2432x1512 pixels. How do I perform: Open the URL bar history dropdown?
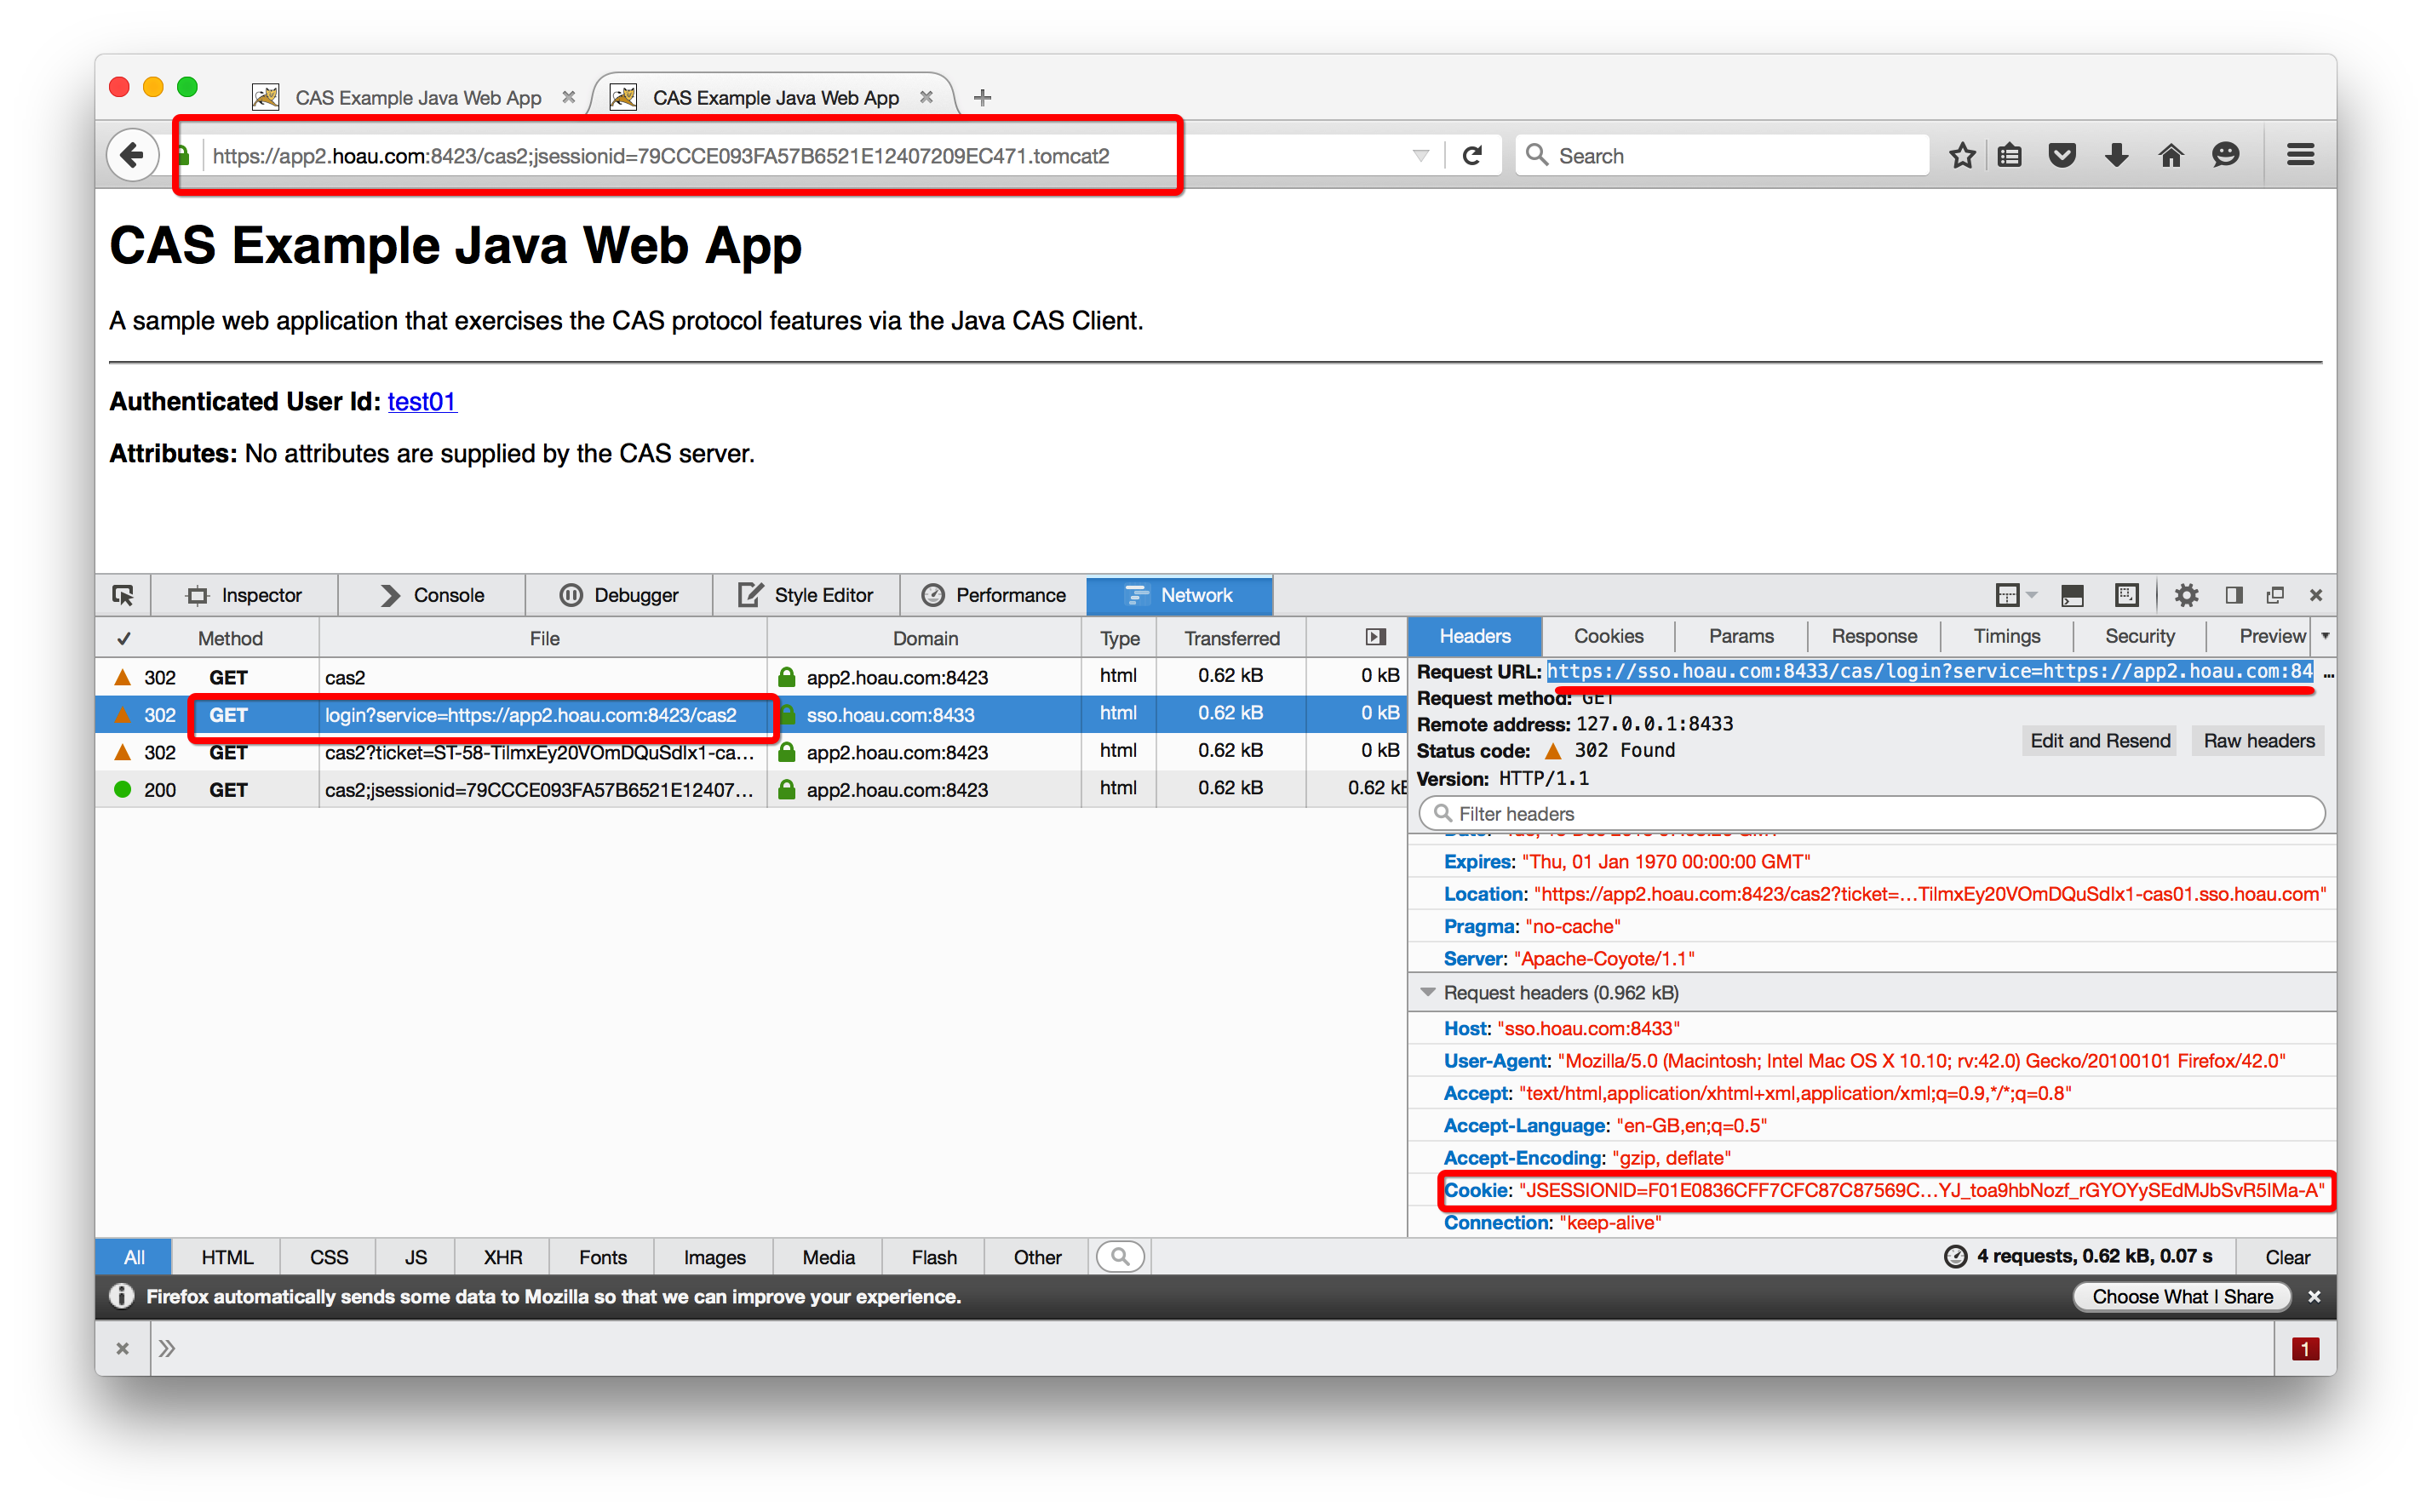(x=1420, y=155)
